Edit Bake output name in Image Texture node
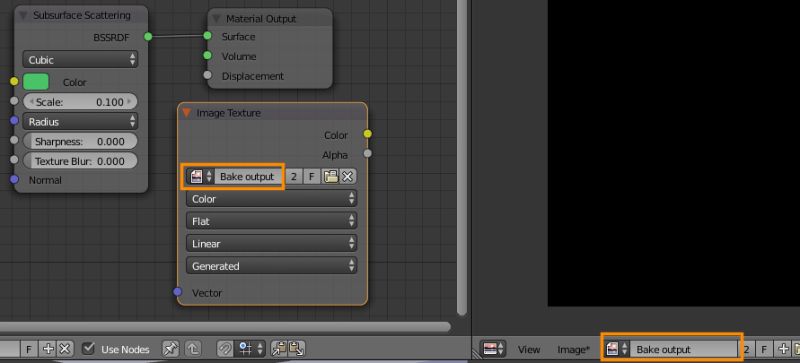This screenshot has height=363, width=800. (248, 177)
